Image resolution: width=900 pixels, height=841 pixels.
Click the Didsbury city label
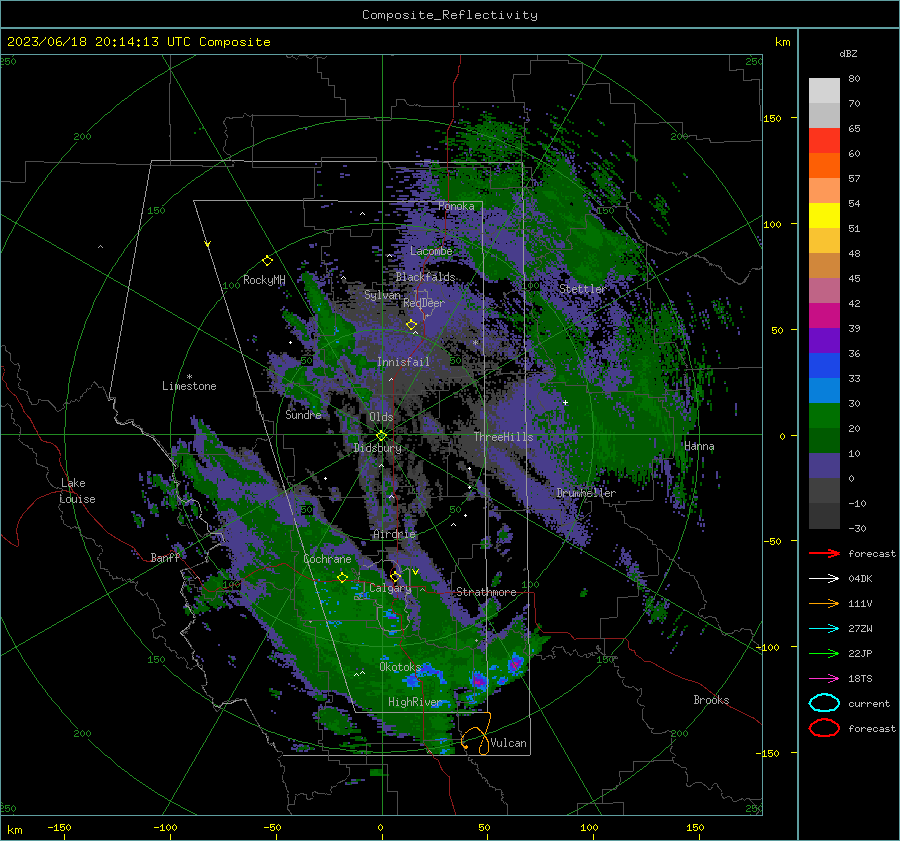pos(377,448)
